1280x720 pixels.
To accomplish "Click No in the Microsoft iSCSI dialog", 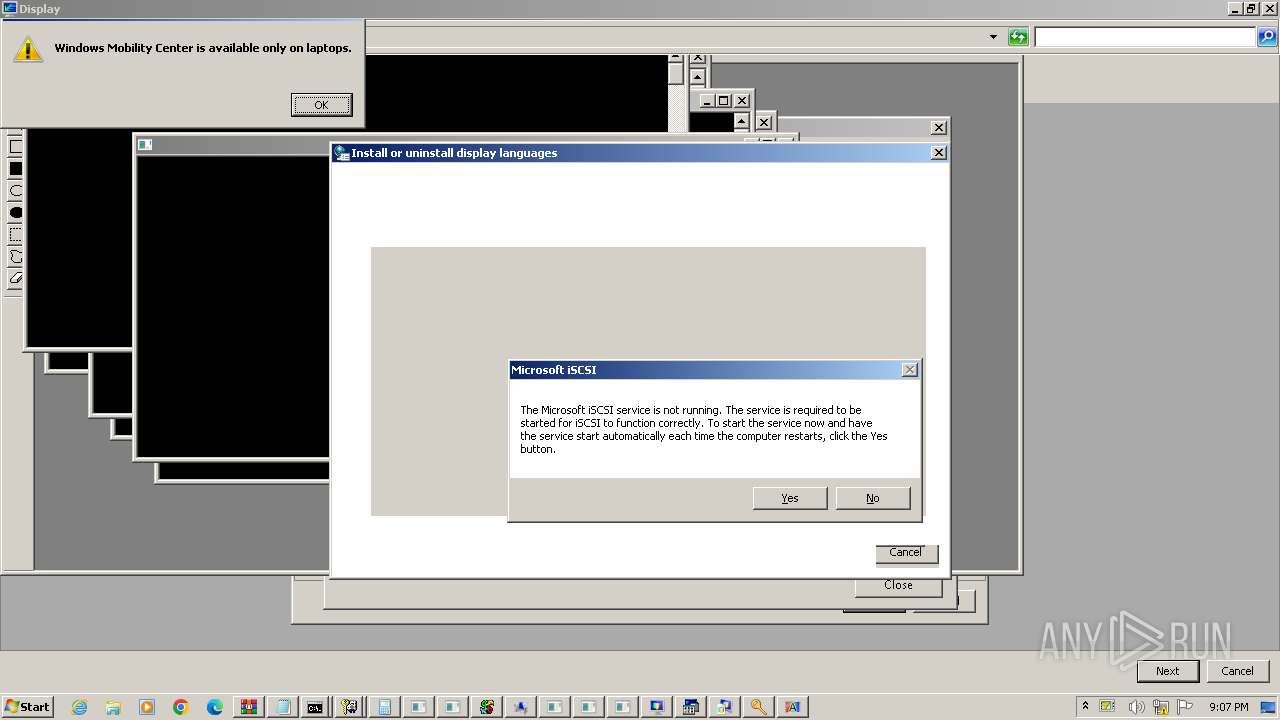I will coord(873,498).
